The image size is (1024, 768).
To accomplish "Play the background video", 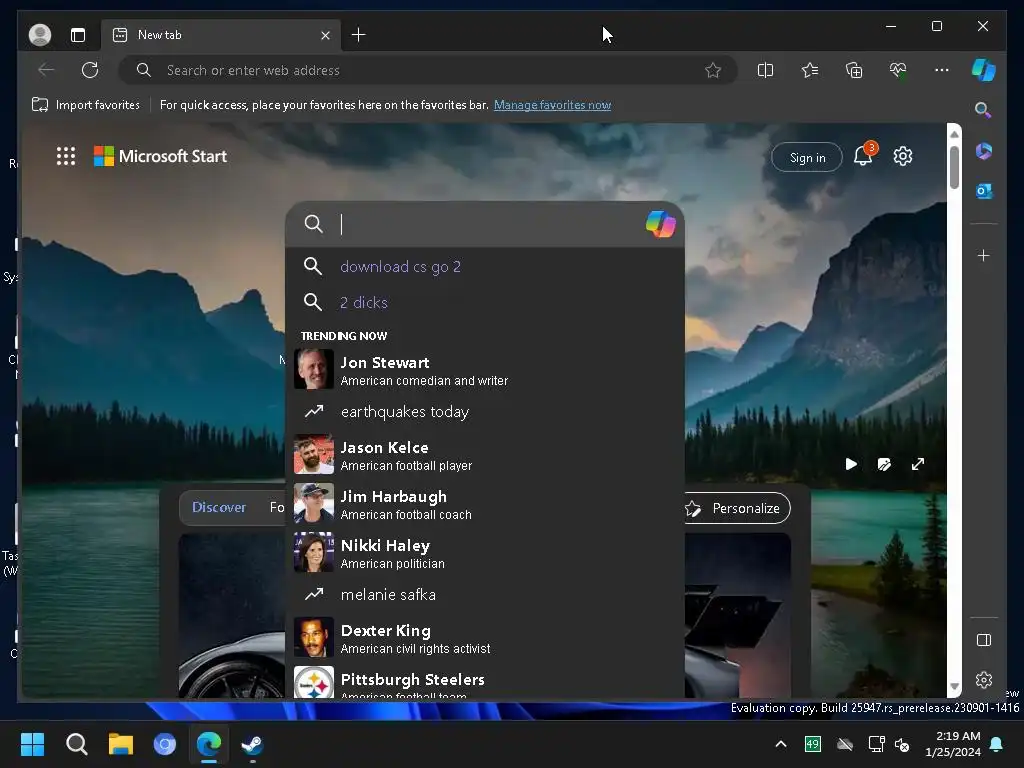I will [x=851, y=464].
